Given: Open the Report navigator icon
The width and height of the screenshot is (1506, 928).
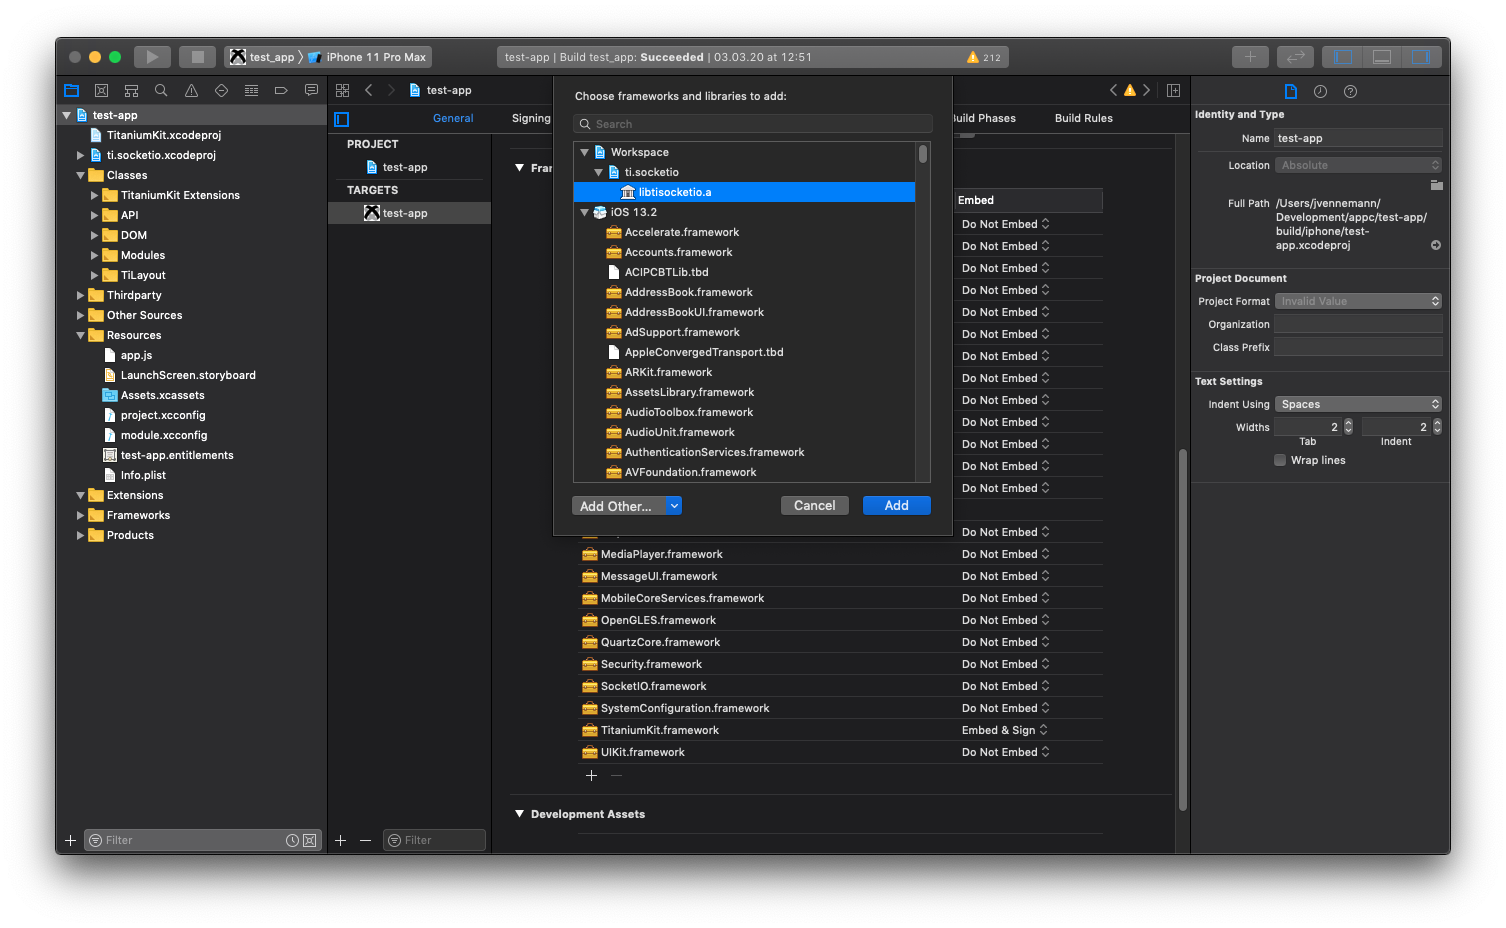Looking at the screenshot, I should (311, 90).
